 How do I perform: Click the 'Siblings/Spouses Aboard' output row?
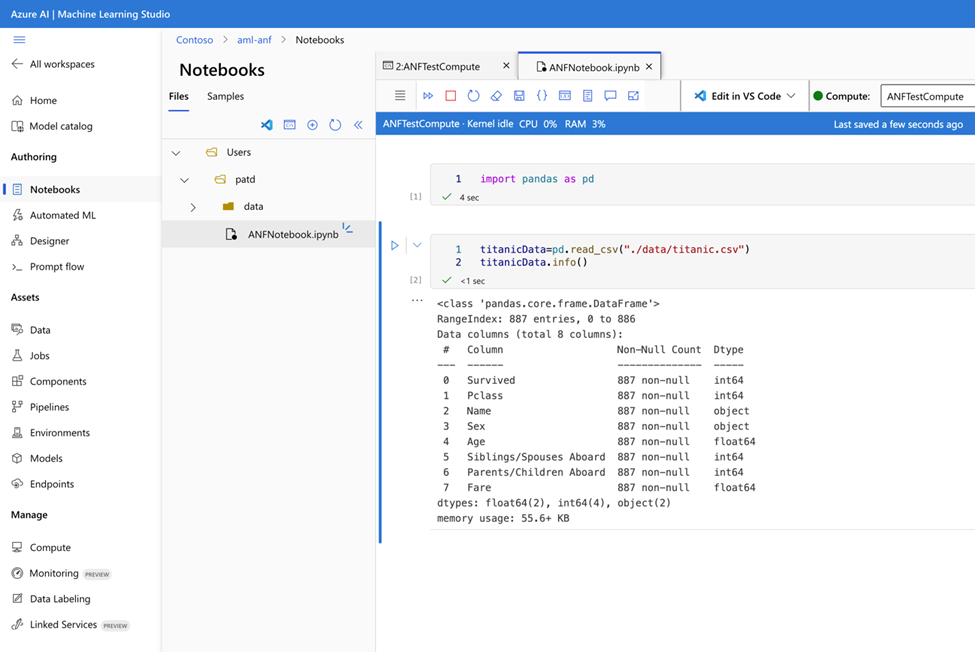point(596,457)
